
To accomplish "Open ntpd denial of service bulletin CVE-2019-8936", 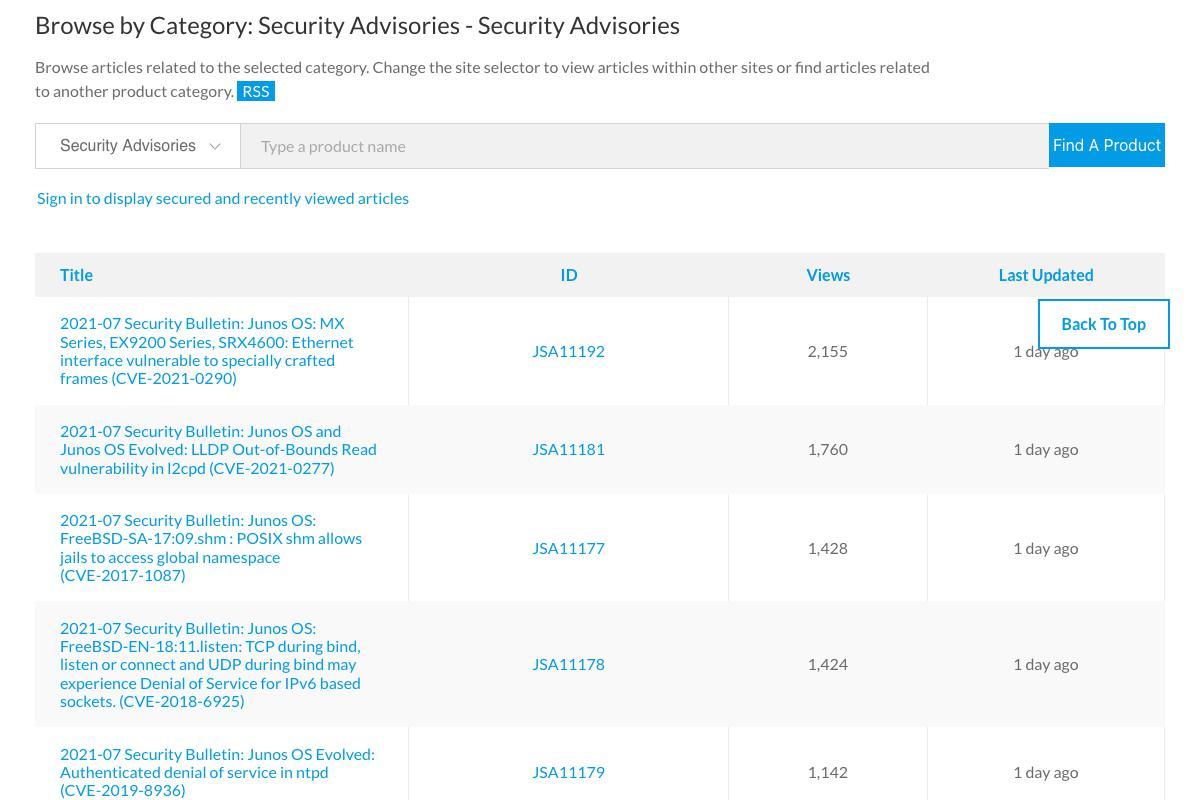I will 217,772.
